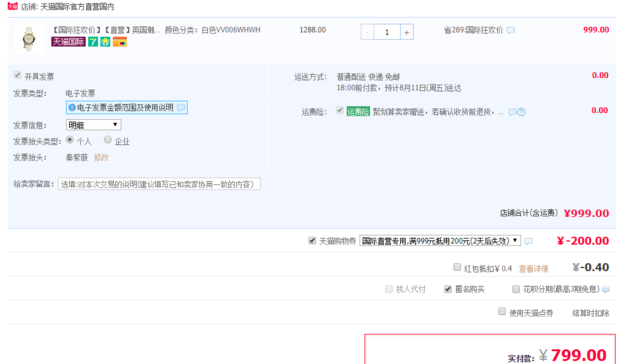Click the unit price 1288.00
Image resolution: width=627 pixels, height=364 pixels.
tap(313, 30)
